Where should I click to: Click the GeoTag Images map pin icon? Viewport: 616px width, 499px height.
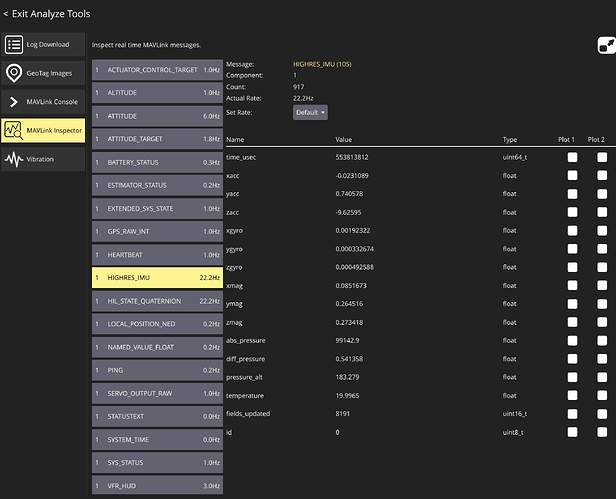pos(14,73)
